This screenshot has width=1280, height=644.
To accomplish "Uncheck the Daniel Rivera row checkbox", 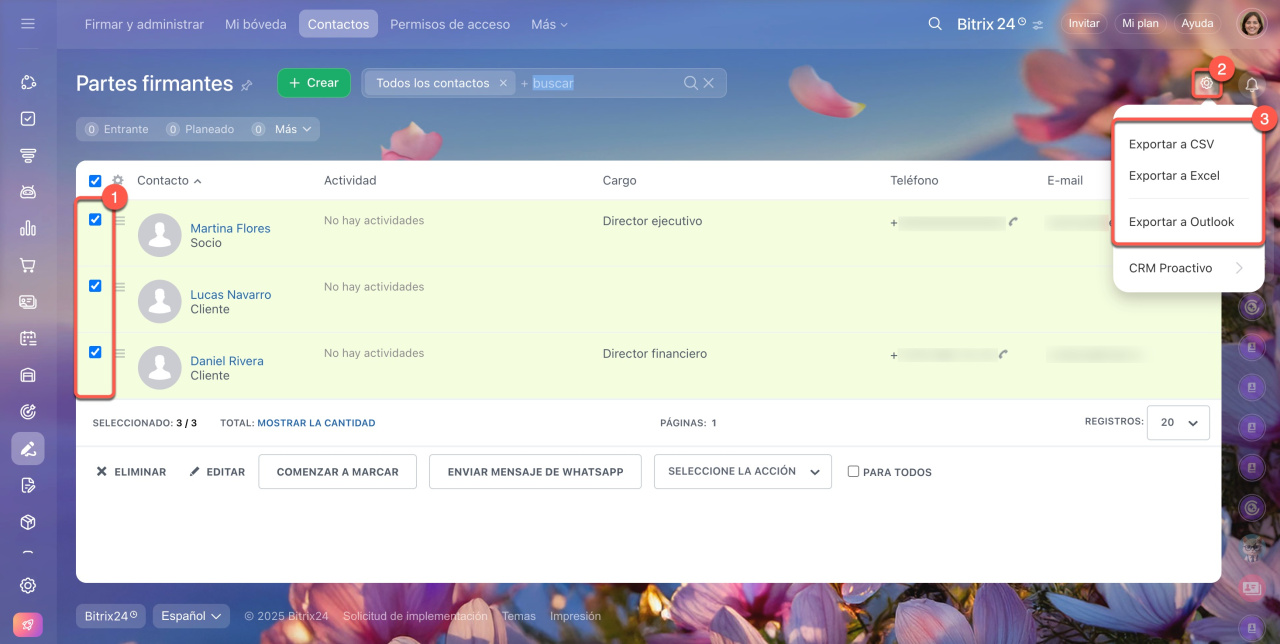I will (95, 352).
